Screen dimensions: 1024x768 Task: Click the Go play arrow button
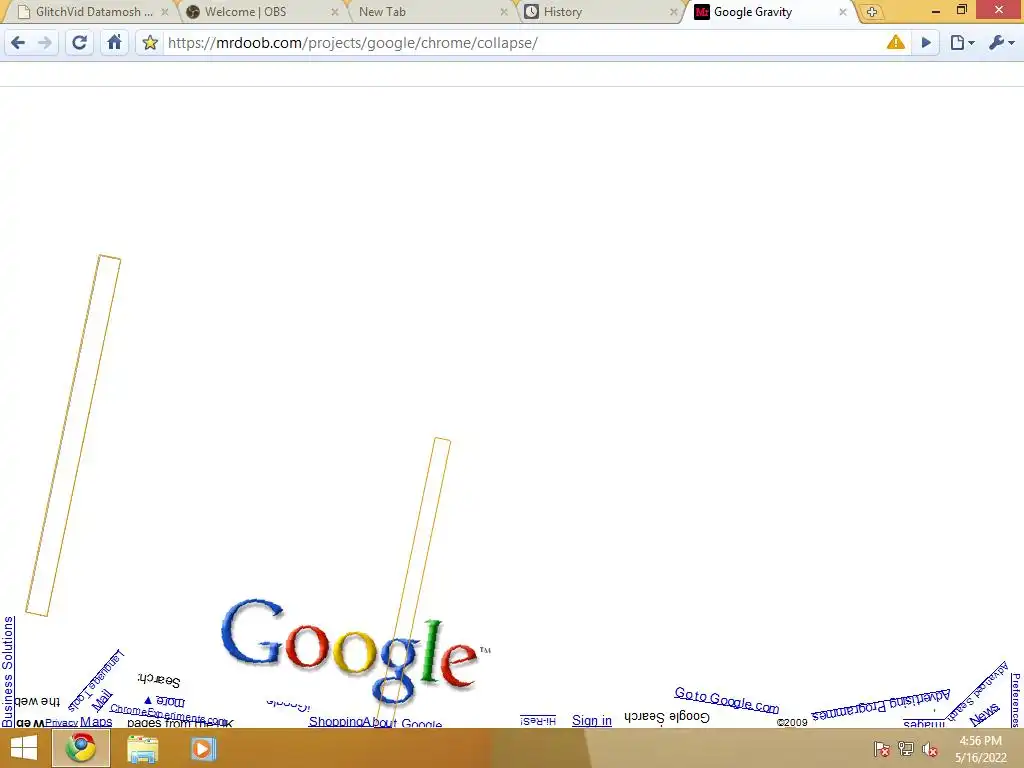926,43
